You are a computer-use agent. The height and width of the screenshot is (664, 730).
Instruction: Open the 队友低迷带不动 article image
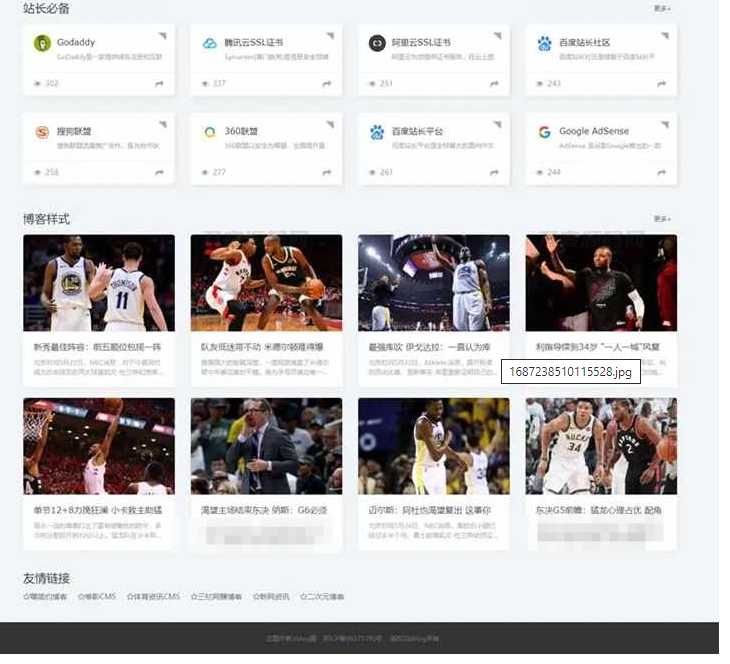266,283
